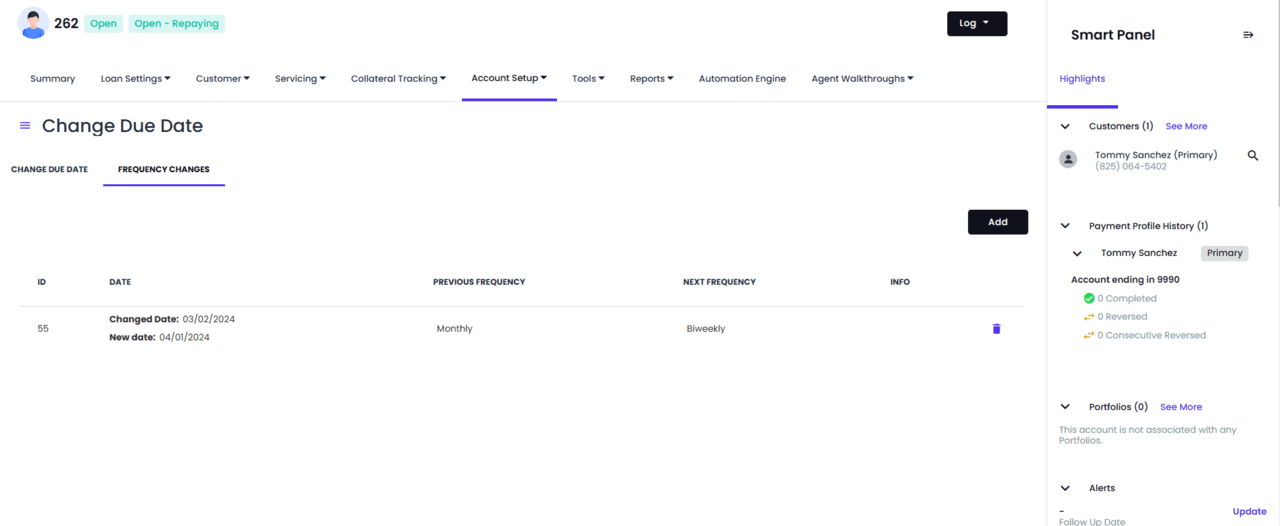The image size is (1280, 526).
Task: Click Tommy Sanchez's customer profile icon
Action: click(1068, 159)
